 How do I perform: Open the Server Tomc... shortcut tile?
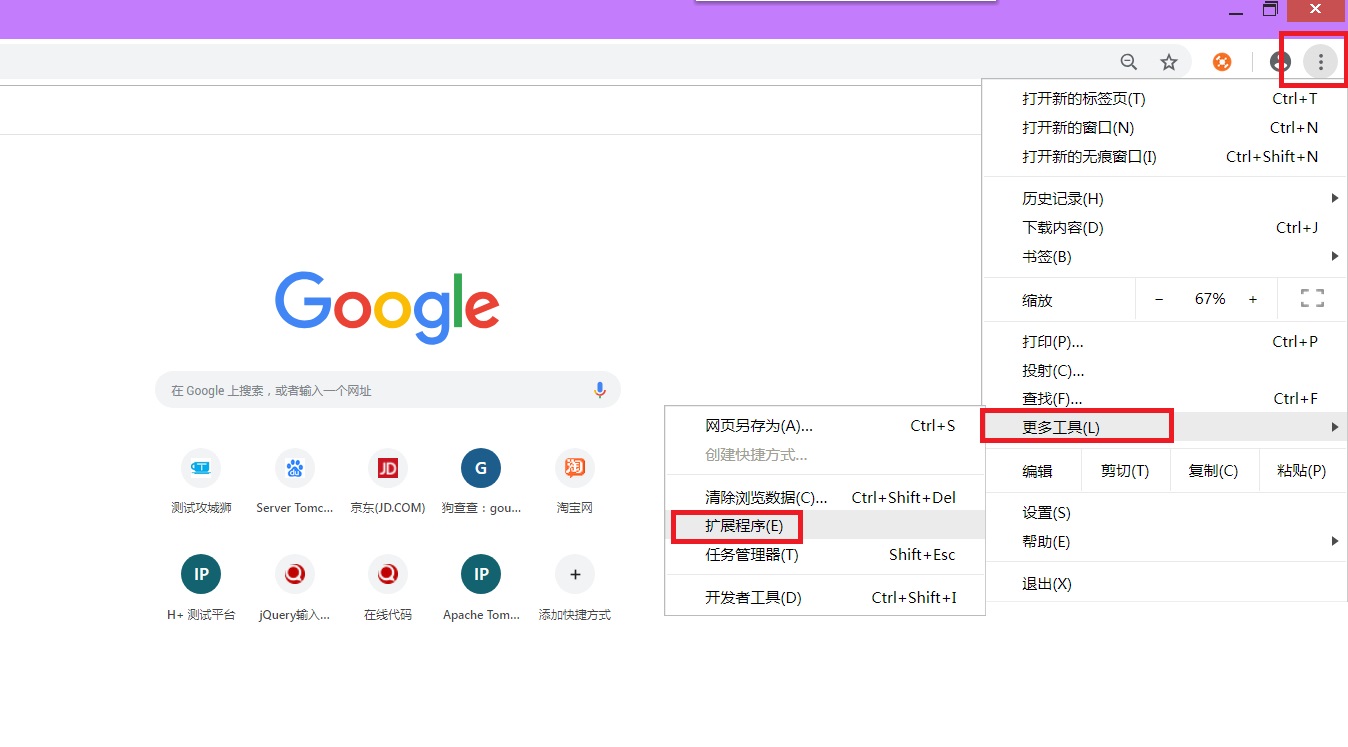point(295,482)
